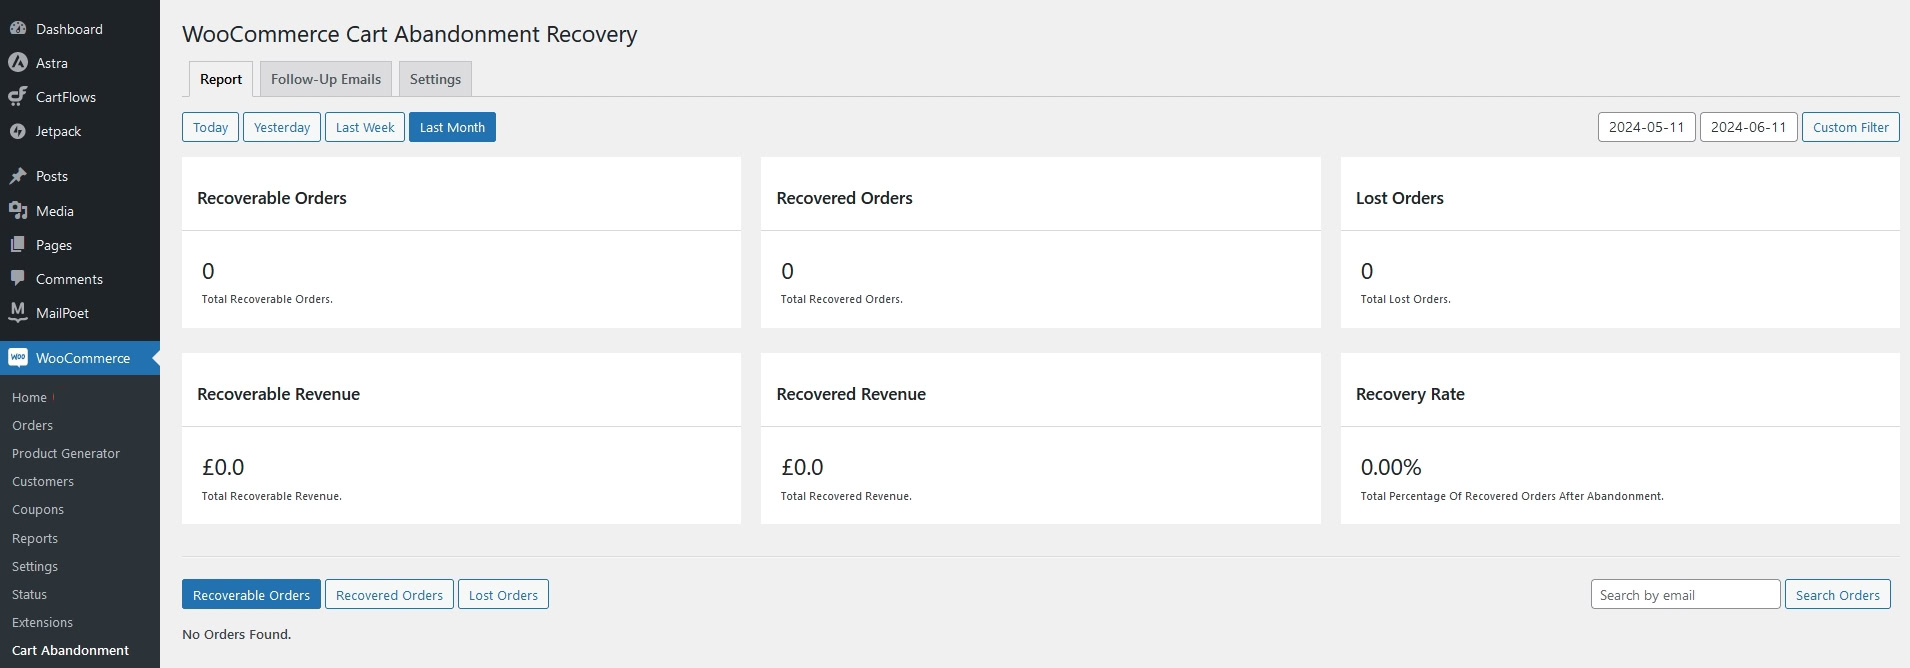Go to WooCommerce Home submenu

29,397
